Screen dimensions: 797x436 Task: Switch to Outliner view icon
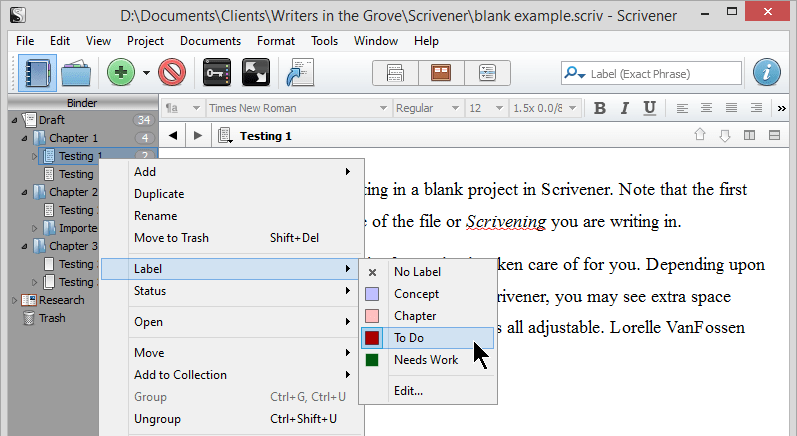tap(487, 73)
